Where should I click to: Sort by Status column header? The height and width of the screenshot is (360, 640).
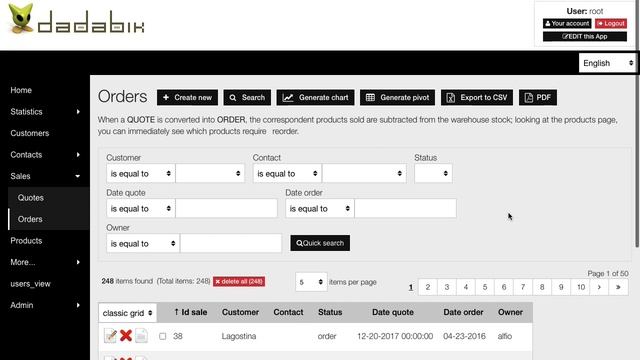(330, 312)
